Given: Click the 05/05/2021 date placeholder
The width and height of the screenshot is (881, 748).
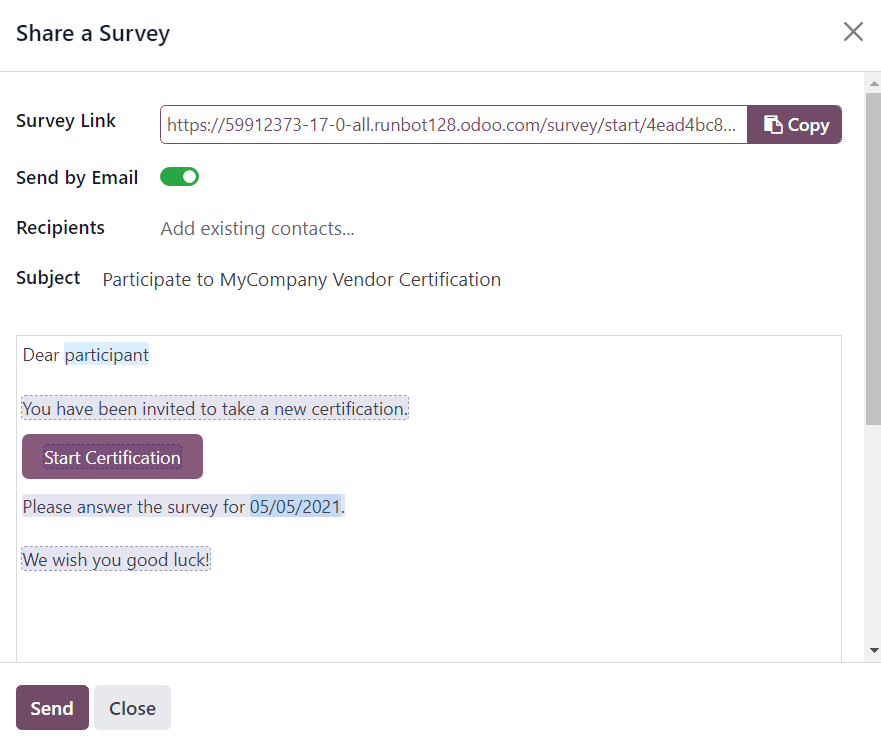Looking at the screenshot, I should click(295, 507).
